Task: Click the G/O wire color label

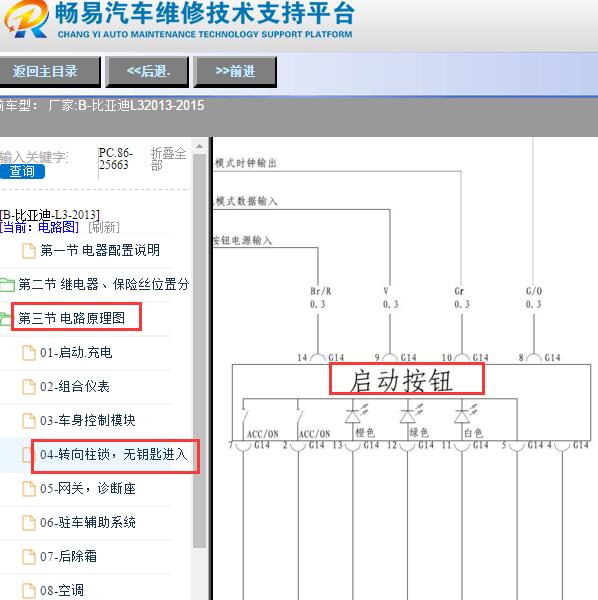Action: 534,291
